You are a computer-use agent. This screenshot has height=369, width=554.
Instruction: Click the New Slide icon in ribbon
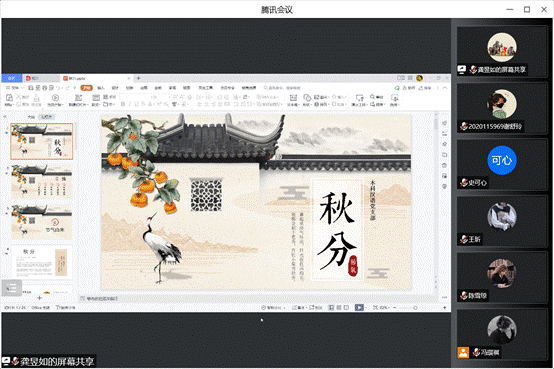click(x=78, y=98)
